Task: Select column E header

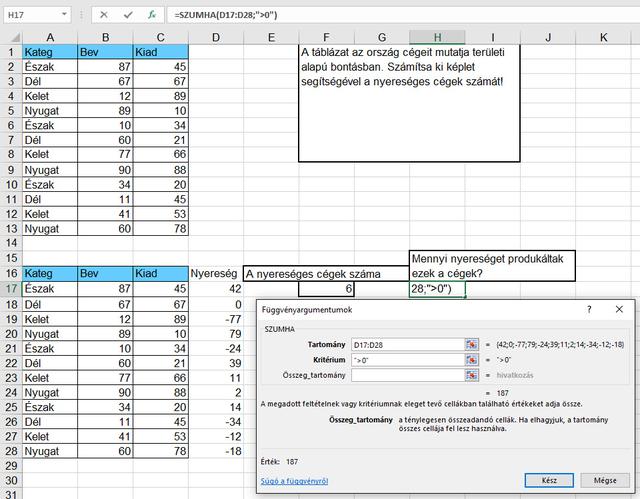Action: pyautogui.click(x=271, y=38)
